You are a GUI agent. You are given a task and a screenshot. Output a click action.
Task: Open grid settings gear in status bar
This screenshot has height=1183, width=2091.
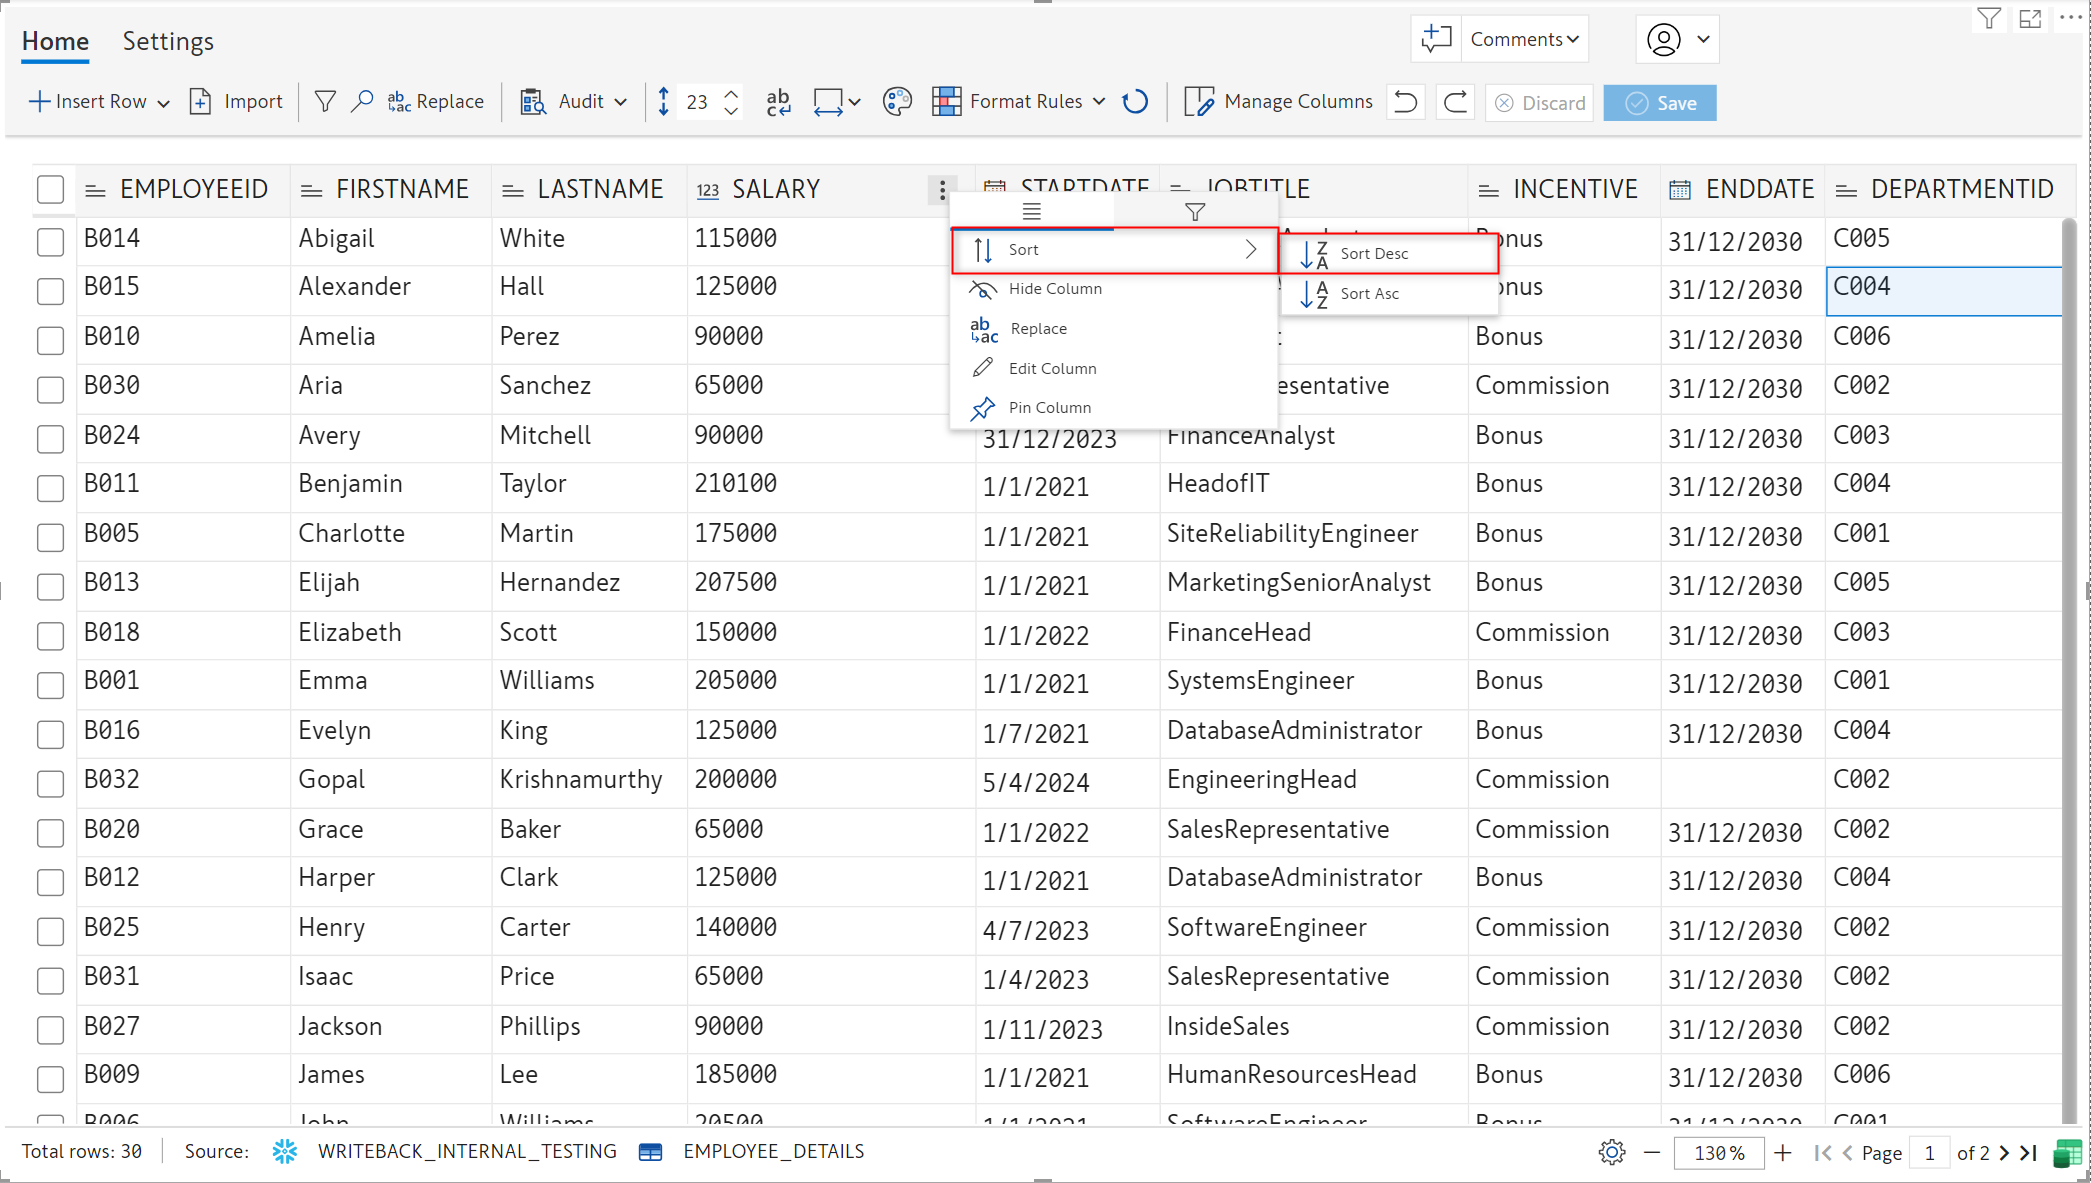tap(1611, 1152)
